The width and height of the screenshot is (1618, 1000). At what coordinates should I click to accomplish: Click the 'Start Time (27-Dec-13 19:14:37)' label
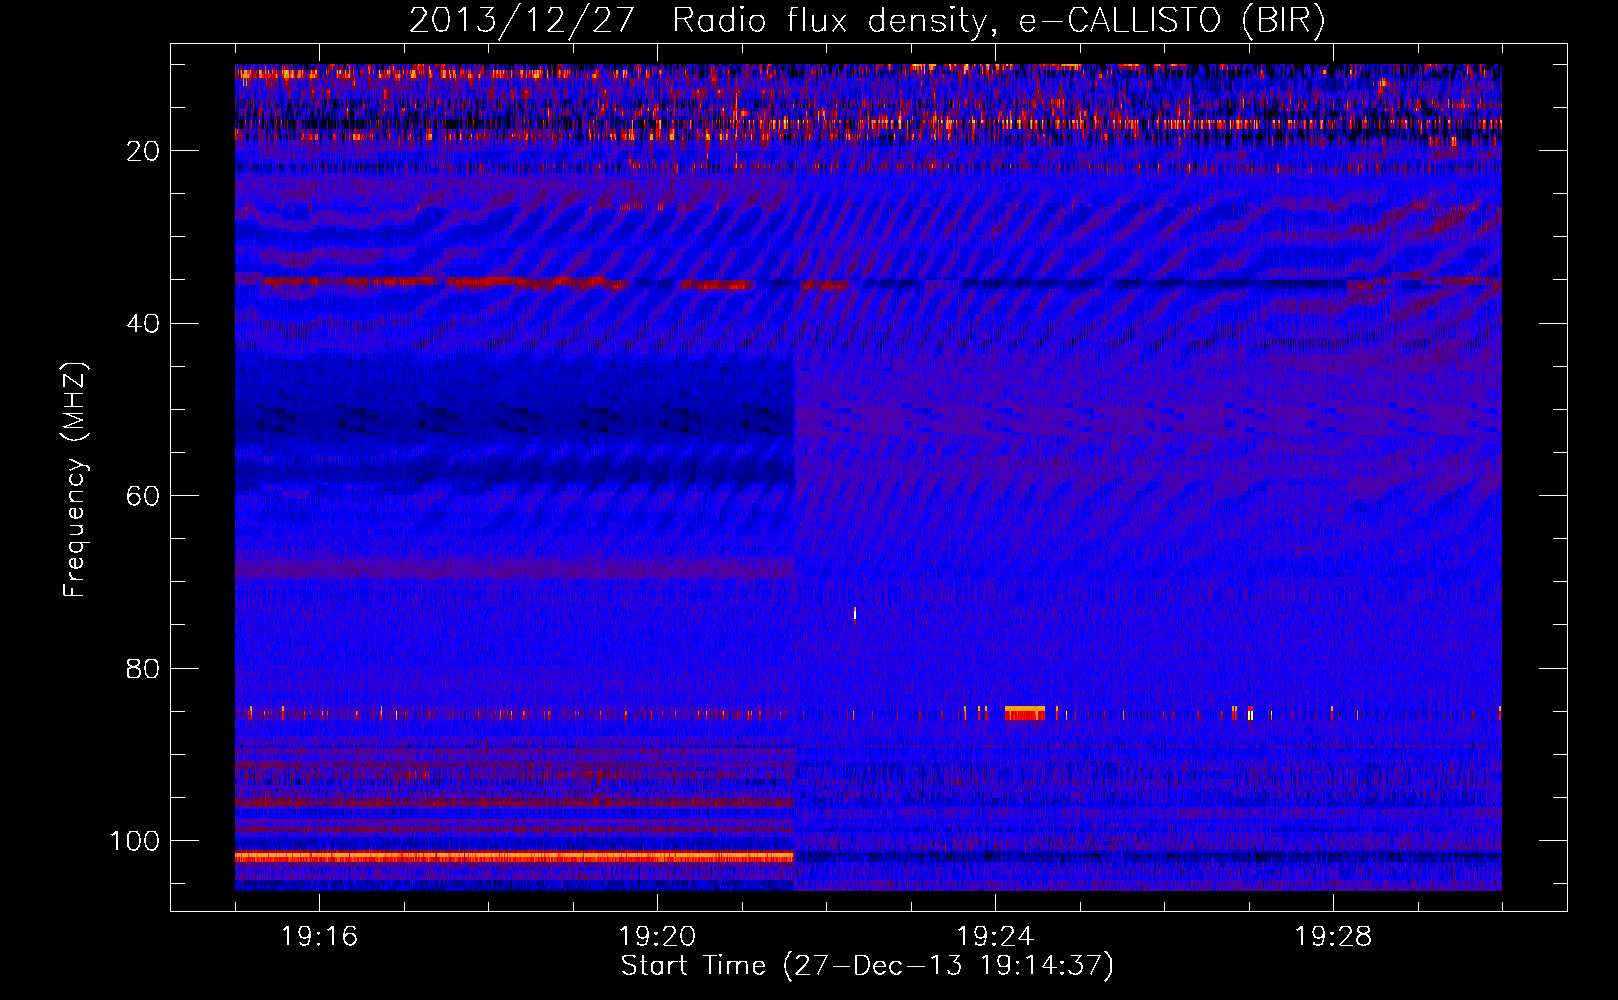click(x=867, y=966)
